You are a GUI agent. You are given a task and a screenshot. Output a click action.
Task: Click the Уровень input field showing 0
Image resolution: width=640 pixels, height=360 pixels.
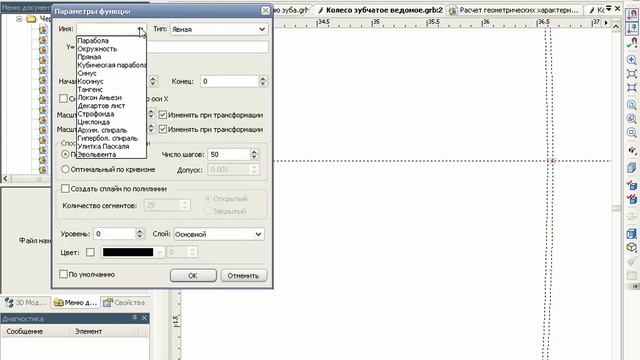114,233
